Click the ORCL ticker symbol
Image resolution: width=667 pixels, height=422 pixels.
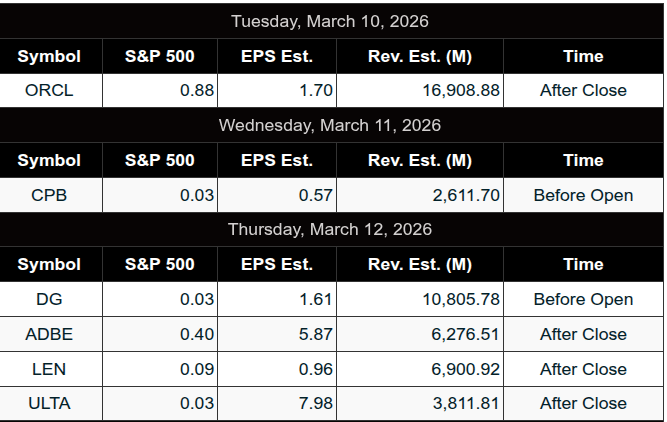pyautogui.click(x=49, y=90)
